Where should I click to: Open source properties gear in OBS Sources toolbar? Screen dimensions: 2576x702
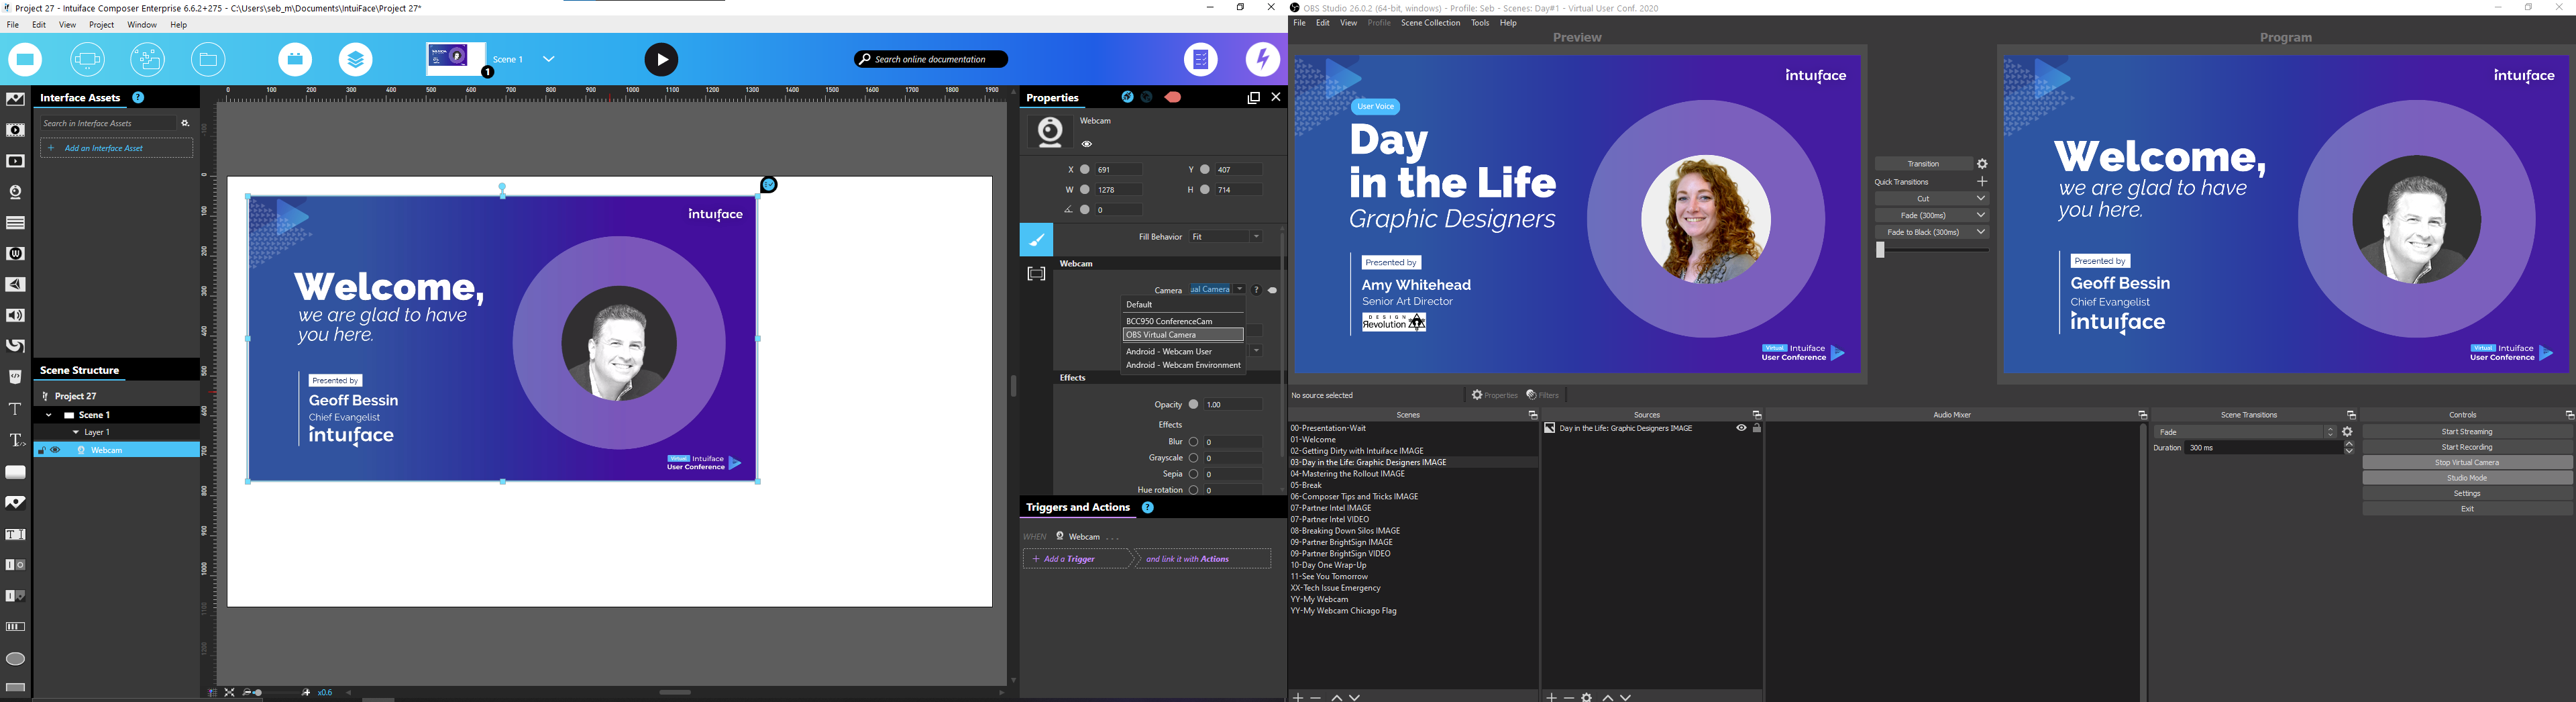[x=1587, y=697]
